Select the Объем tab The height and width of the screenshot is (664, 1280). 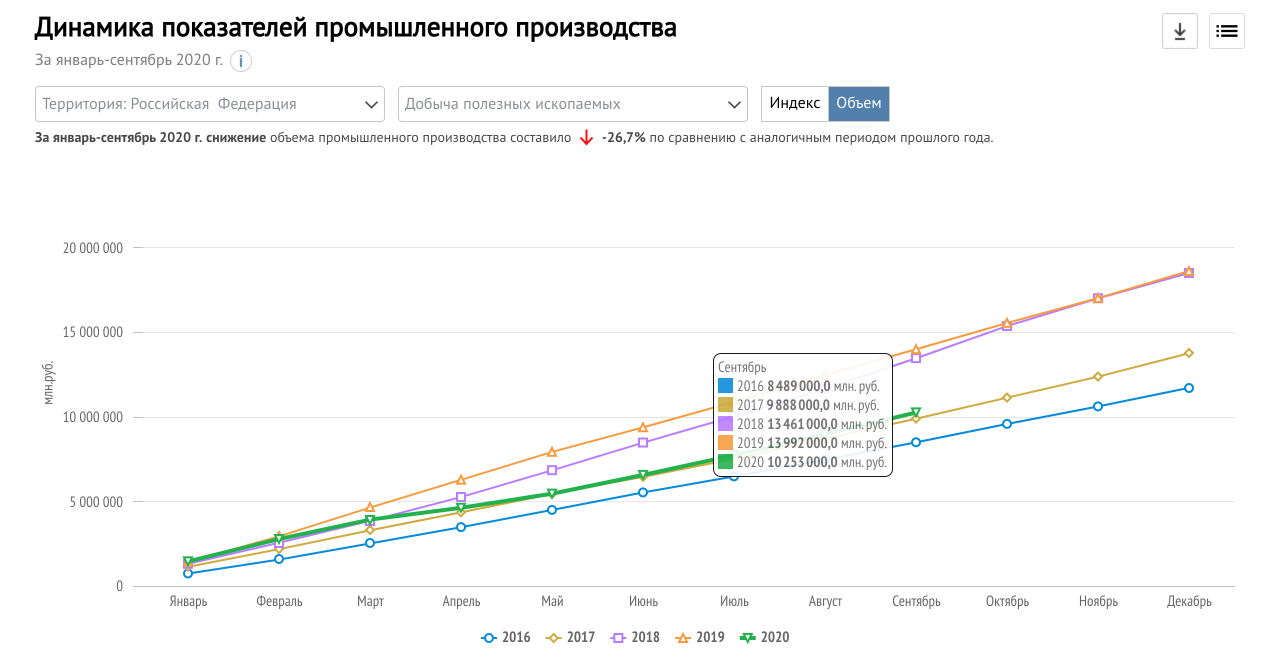(x=859, y=103)
